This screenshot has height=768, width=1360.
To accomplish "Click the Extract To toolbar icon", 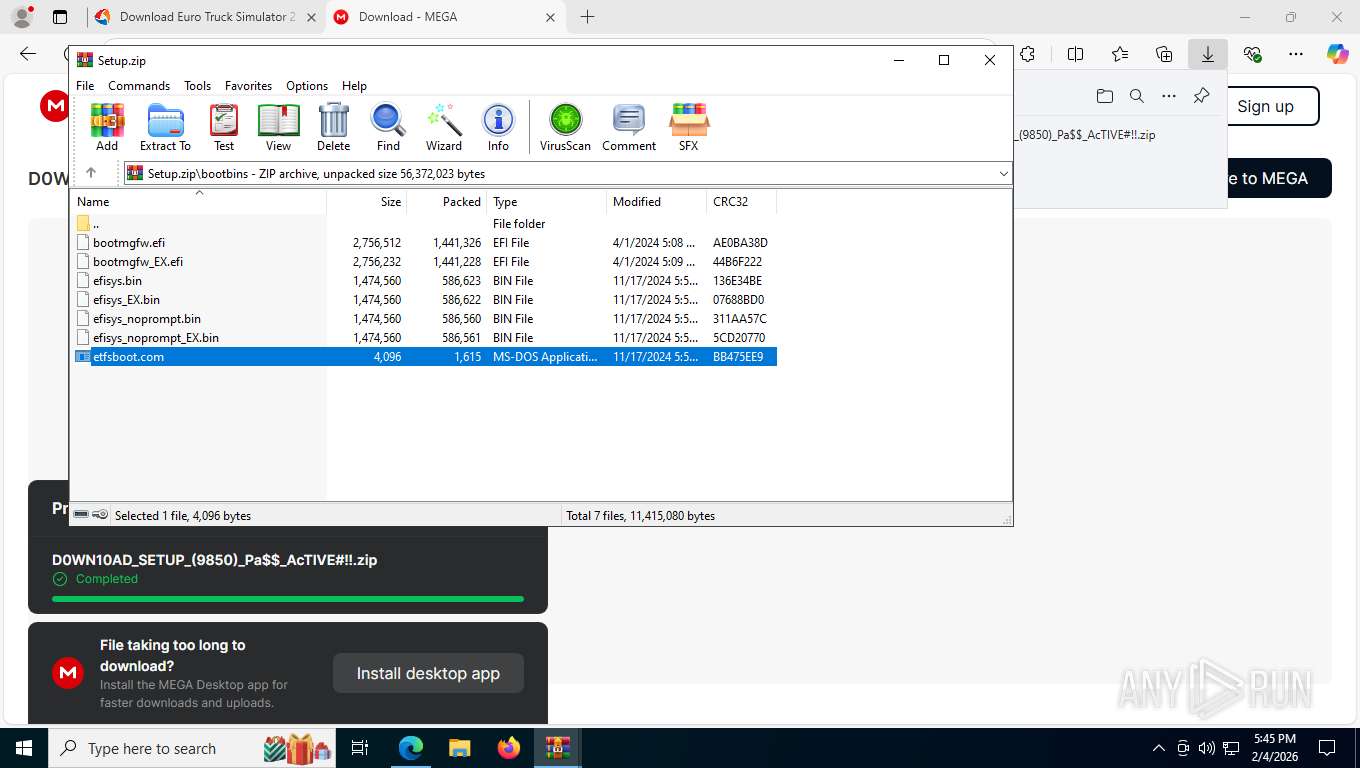I will (x=165, y=127).
